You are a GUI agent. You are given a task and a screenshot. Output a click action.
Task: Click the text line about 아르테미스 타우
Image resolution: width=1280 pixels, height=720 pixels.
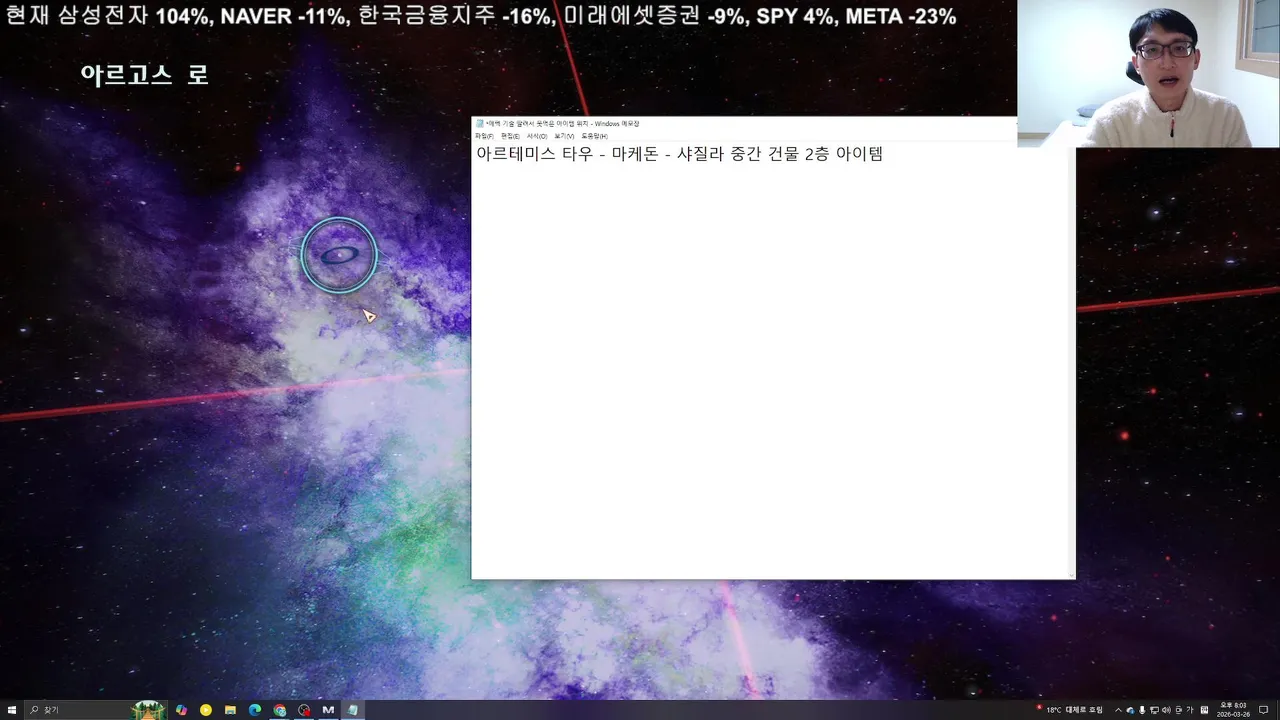pyautogui.click(x=679, y=154)
